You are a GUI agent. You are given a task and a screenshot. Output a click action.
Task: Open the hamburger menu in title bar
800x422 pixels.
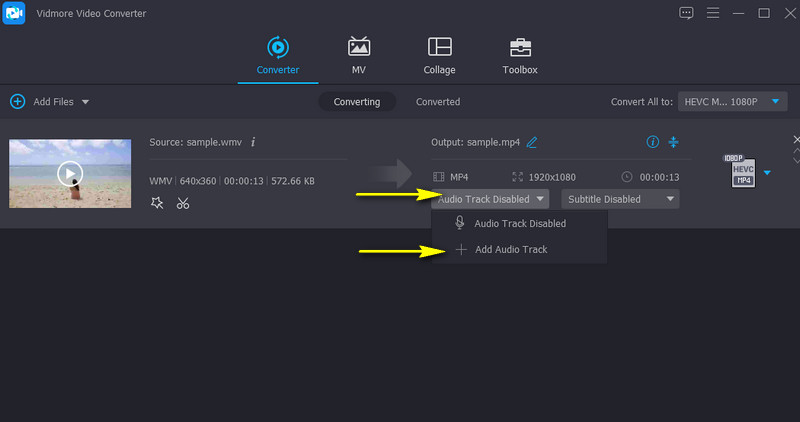712,13
